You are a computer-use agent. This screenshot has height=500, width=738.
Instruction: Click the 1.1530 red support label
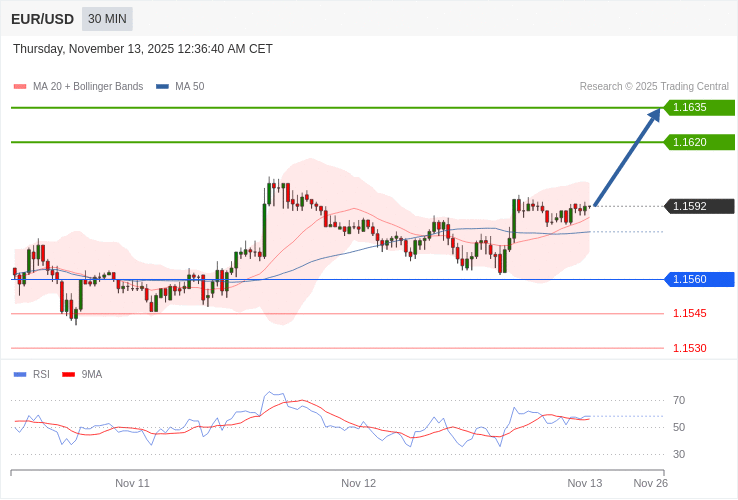pos(689,348)
